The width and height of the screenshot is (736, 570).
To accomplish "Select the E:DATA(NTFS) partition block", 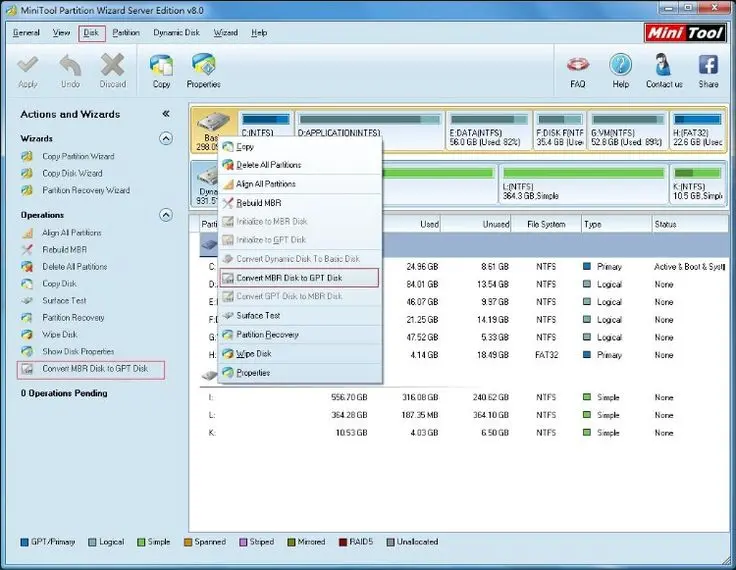I will coord(488,130).
